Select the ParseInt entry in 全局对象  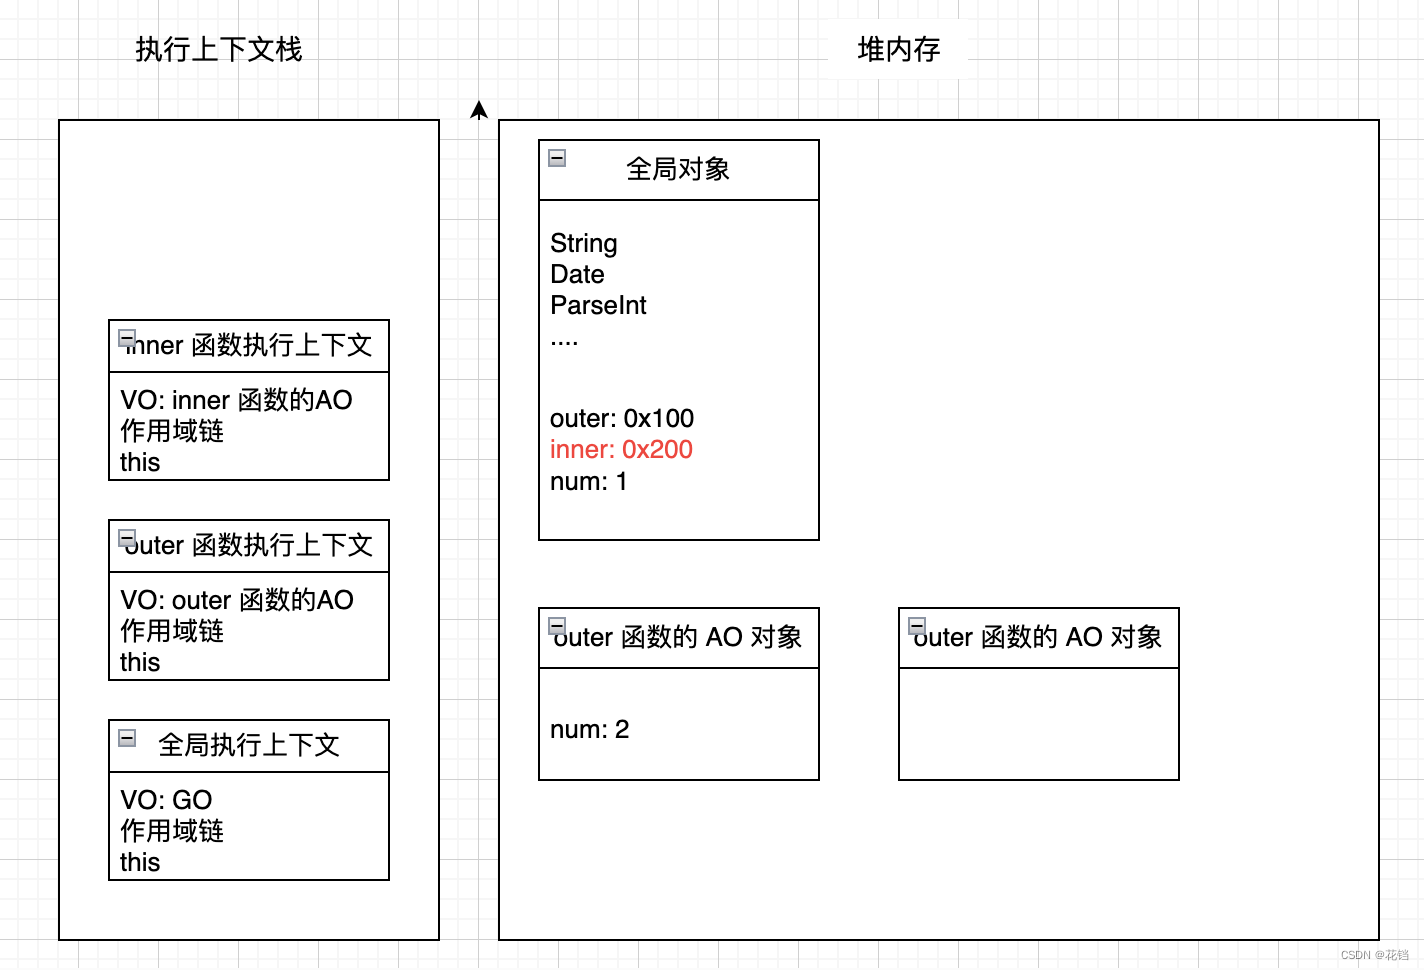[598, 305]
